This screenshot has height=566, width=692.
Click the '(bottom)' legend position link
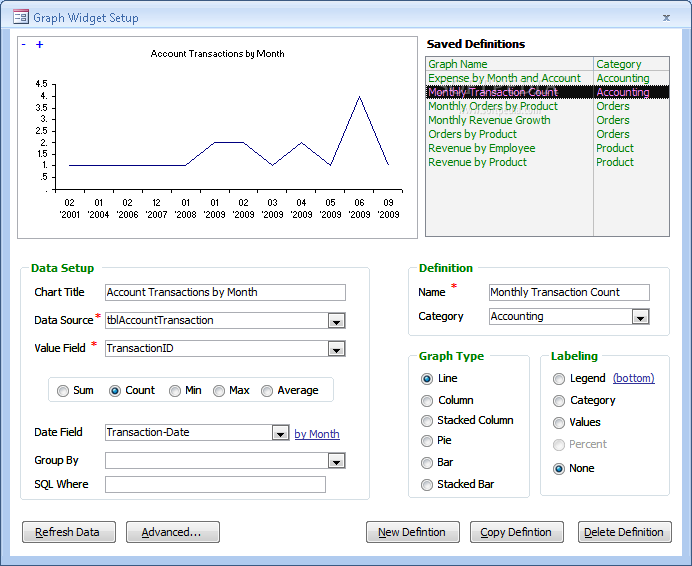(634, 378)
